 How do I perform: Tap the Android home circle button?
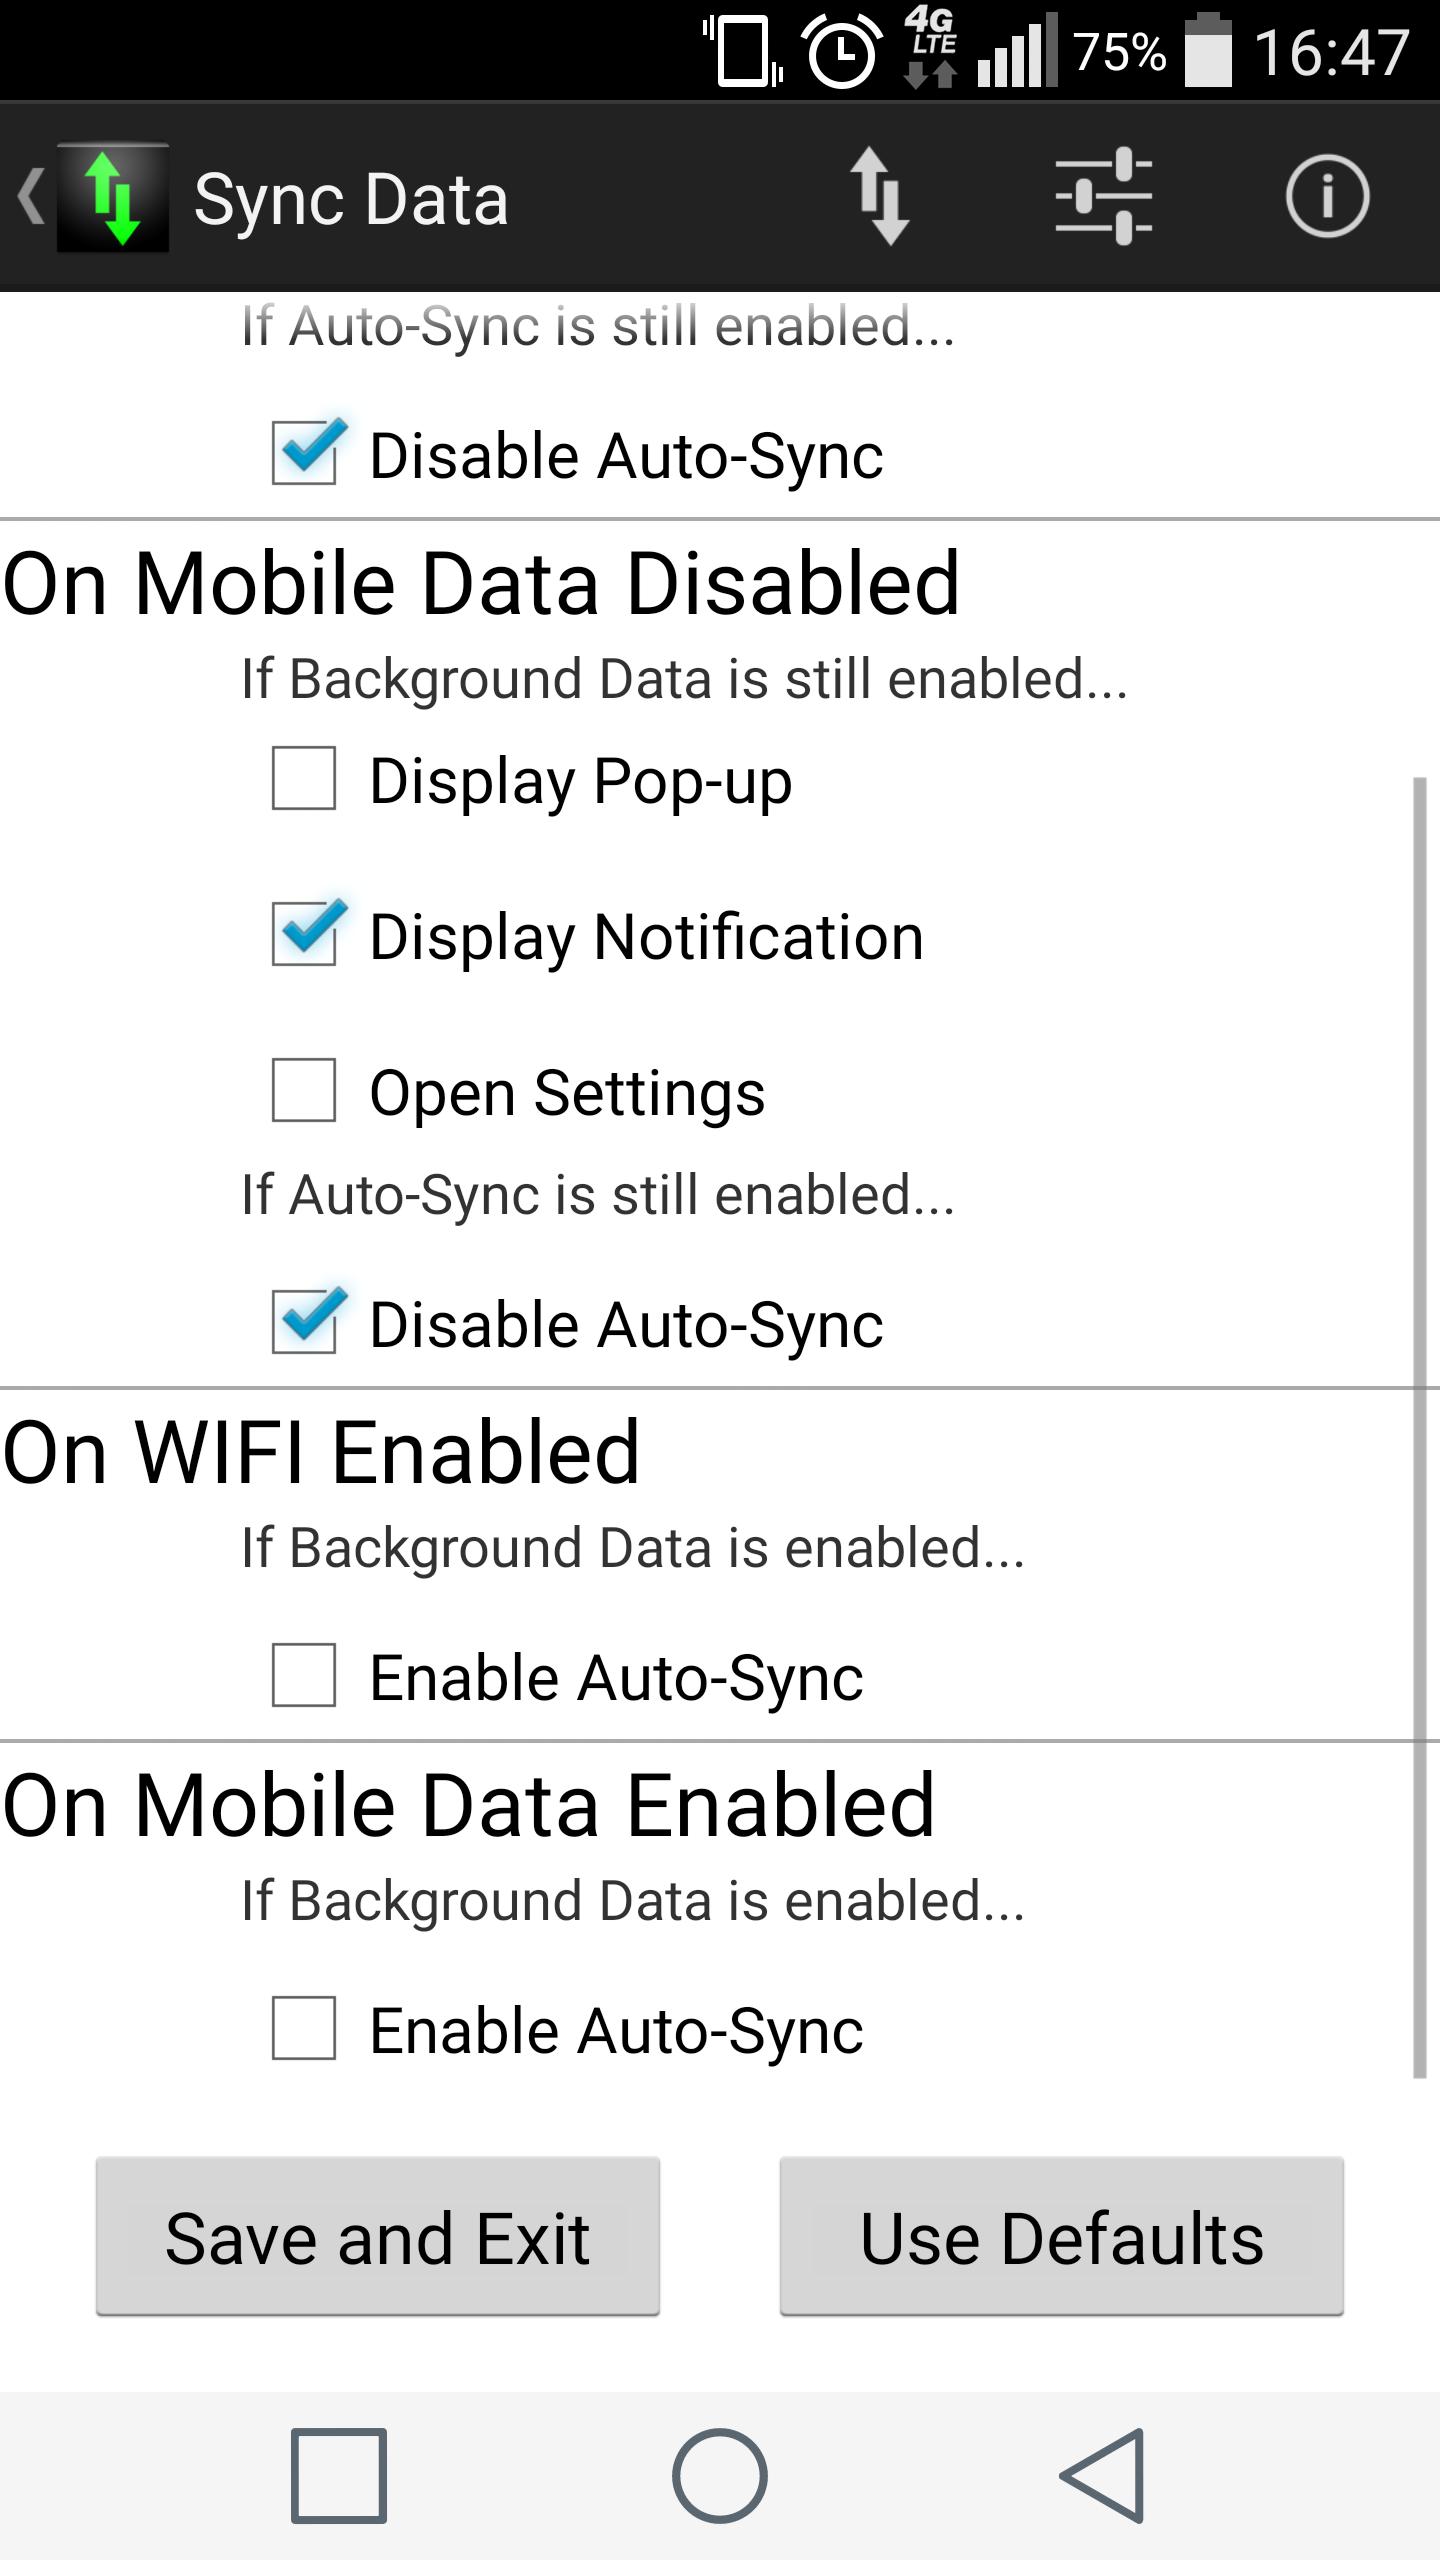(720, 2476)
